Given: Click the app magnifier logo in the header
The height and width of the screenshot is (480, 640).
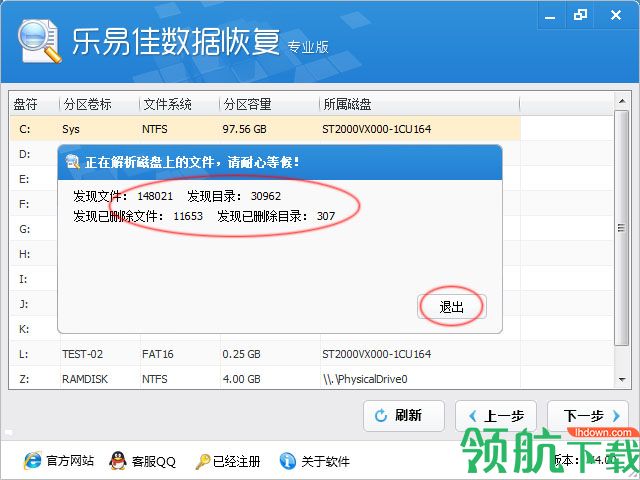Looking at the screenshot, I should click(39, 41).
